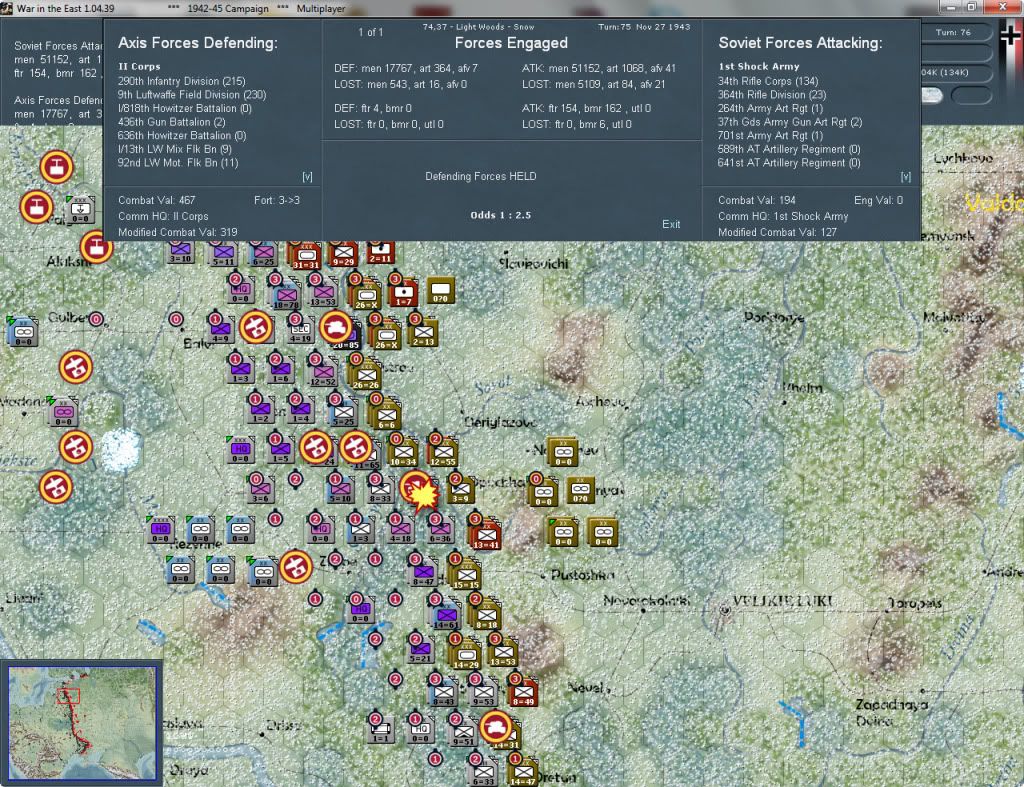The image size is (1024, 787).
Task: Select the Soviet counter labeled 3=9
Action: pos(461,490)
